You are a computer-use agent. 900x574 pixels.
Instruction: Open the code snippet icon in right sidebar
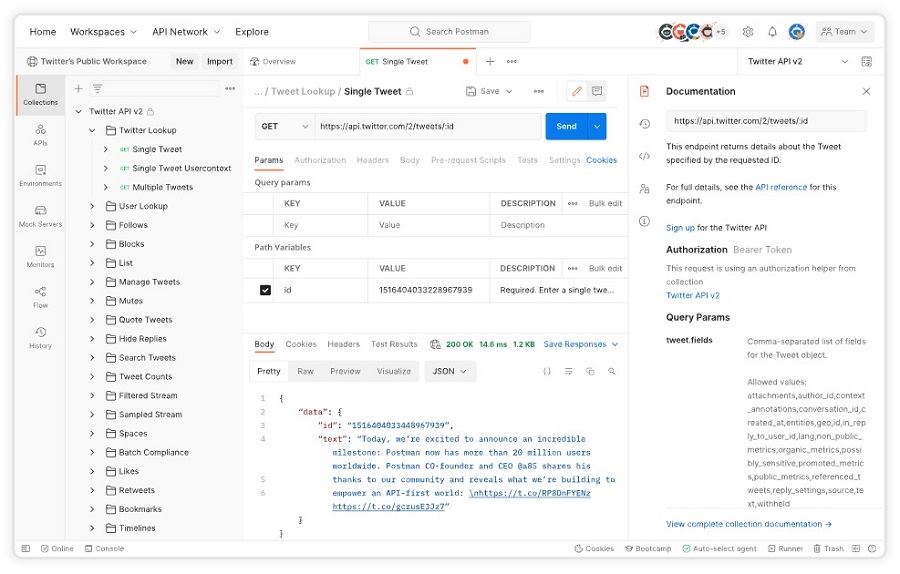[645, 156]
